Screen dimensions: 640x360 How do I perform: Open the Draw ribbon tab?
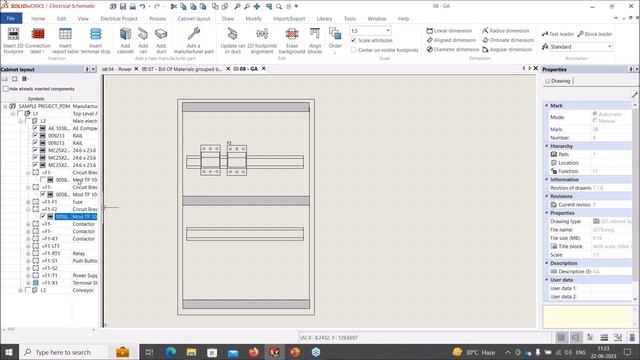click(228, 19)
